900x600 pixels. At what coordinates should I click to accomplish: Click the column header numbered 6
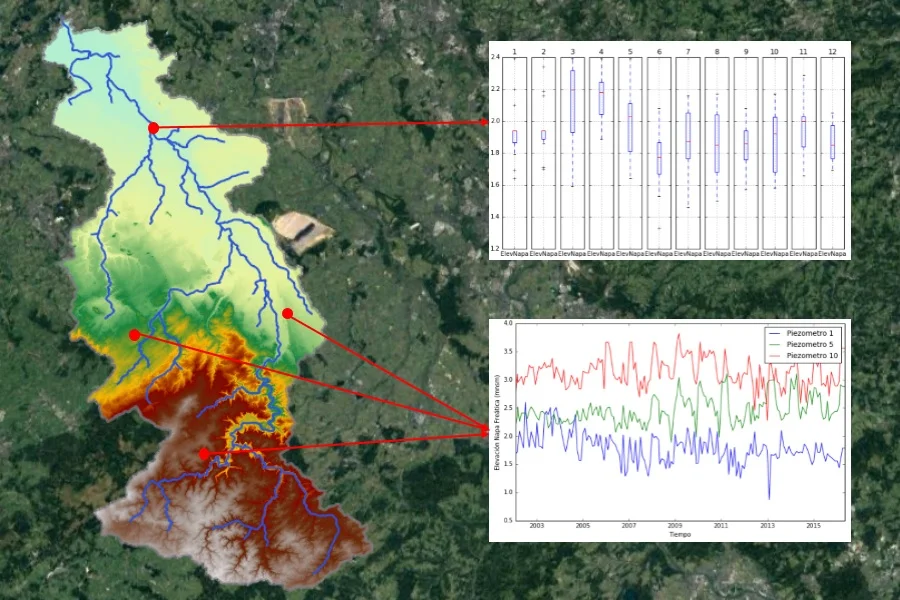659,50
